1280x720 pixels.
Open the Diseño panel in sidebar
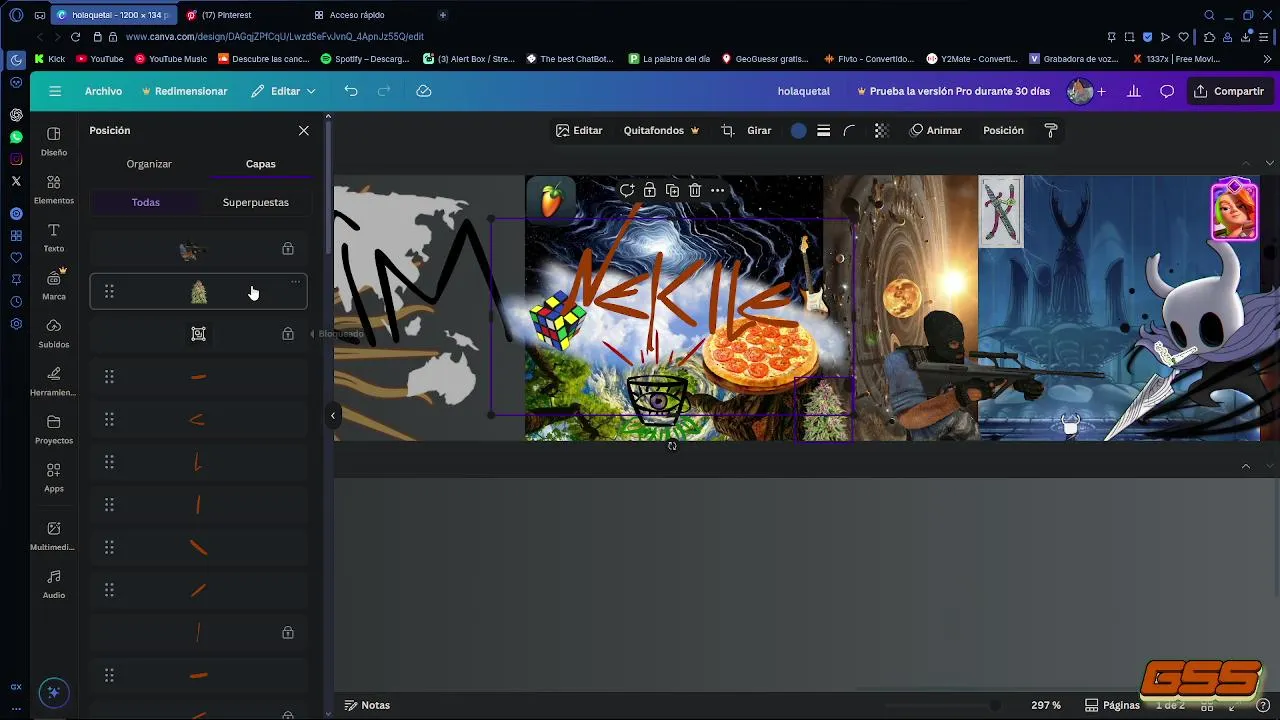pos(54,141)
